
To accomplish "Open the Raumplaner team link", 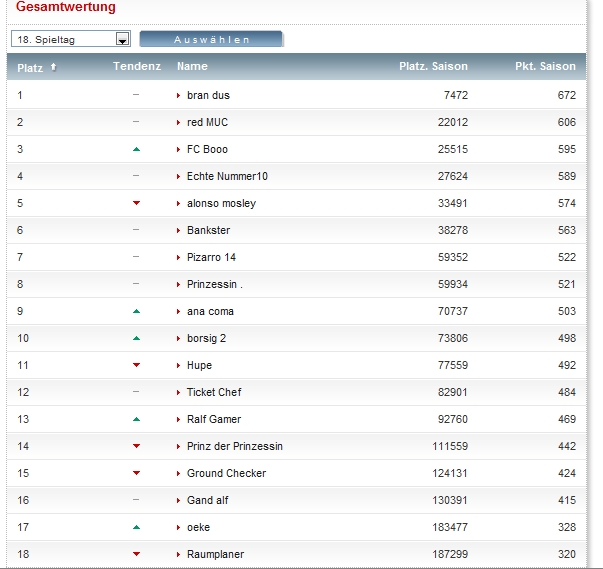I will (215, 554).
